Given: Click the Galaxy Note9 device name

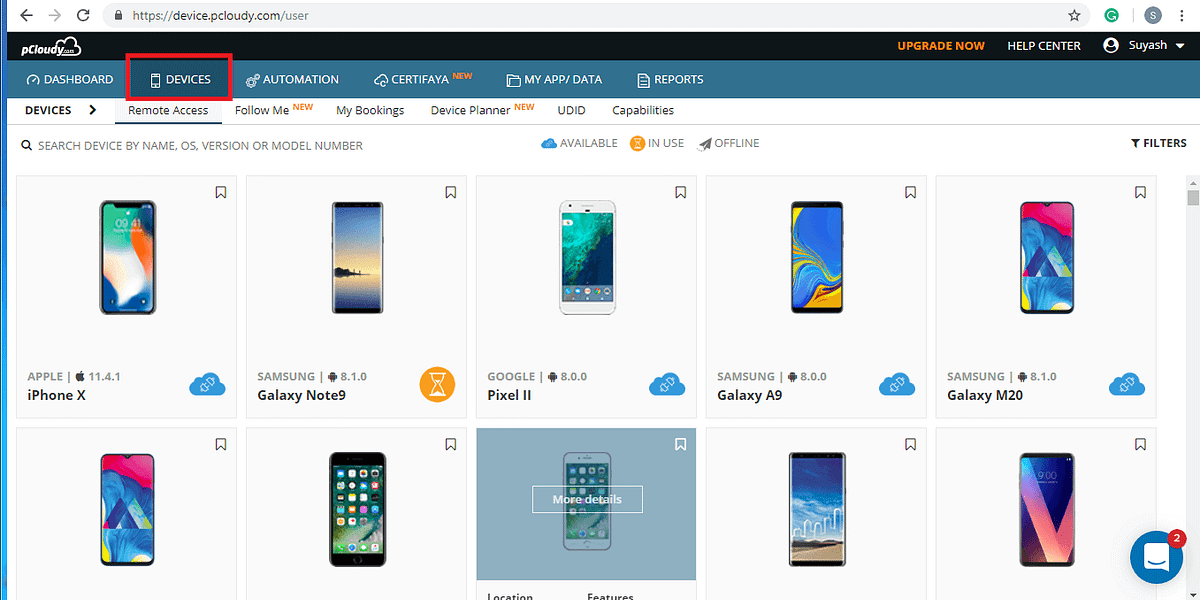Looking at the screenshot, I should [300, 395].
